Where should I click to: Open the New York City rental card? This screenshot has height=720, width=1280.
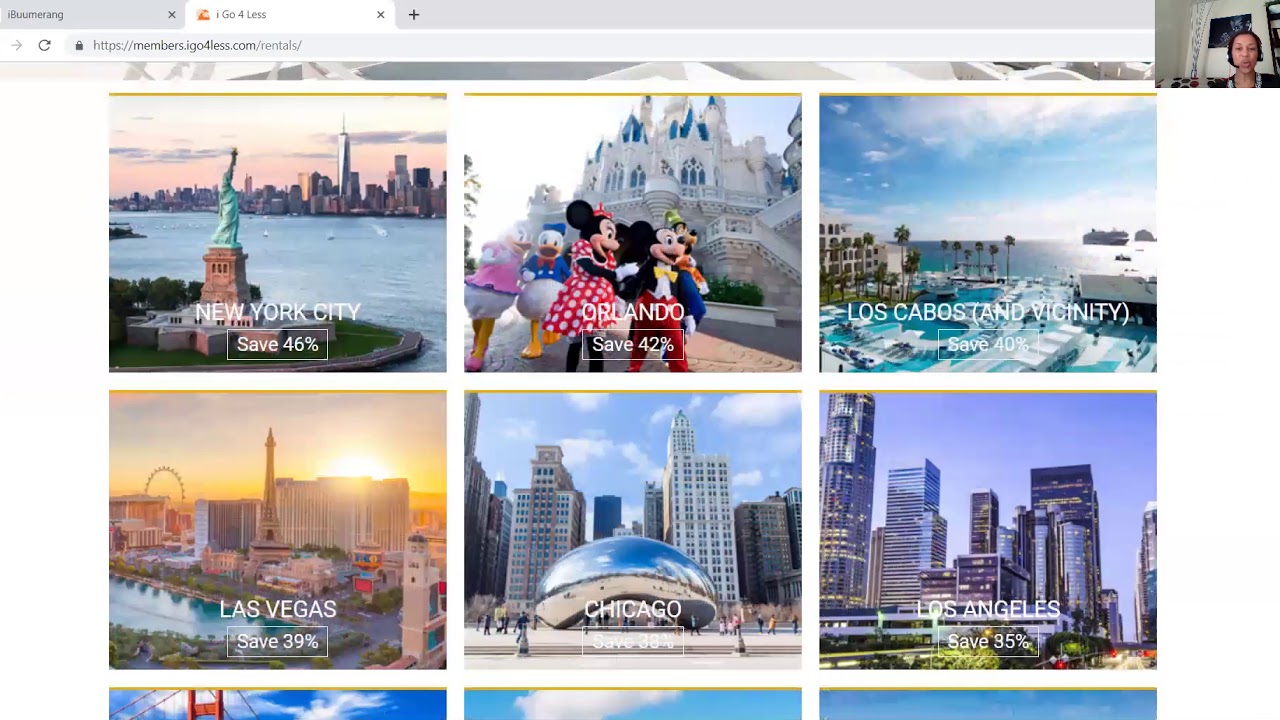tap(278, 233)
